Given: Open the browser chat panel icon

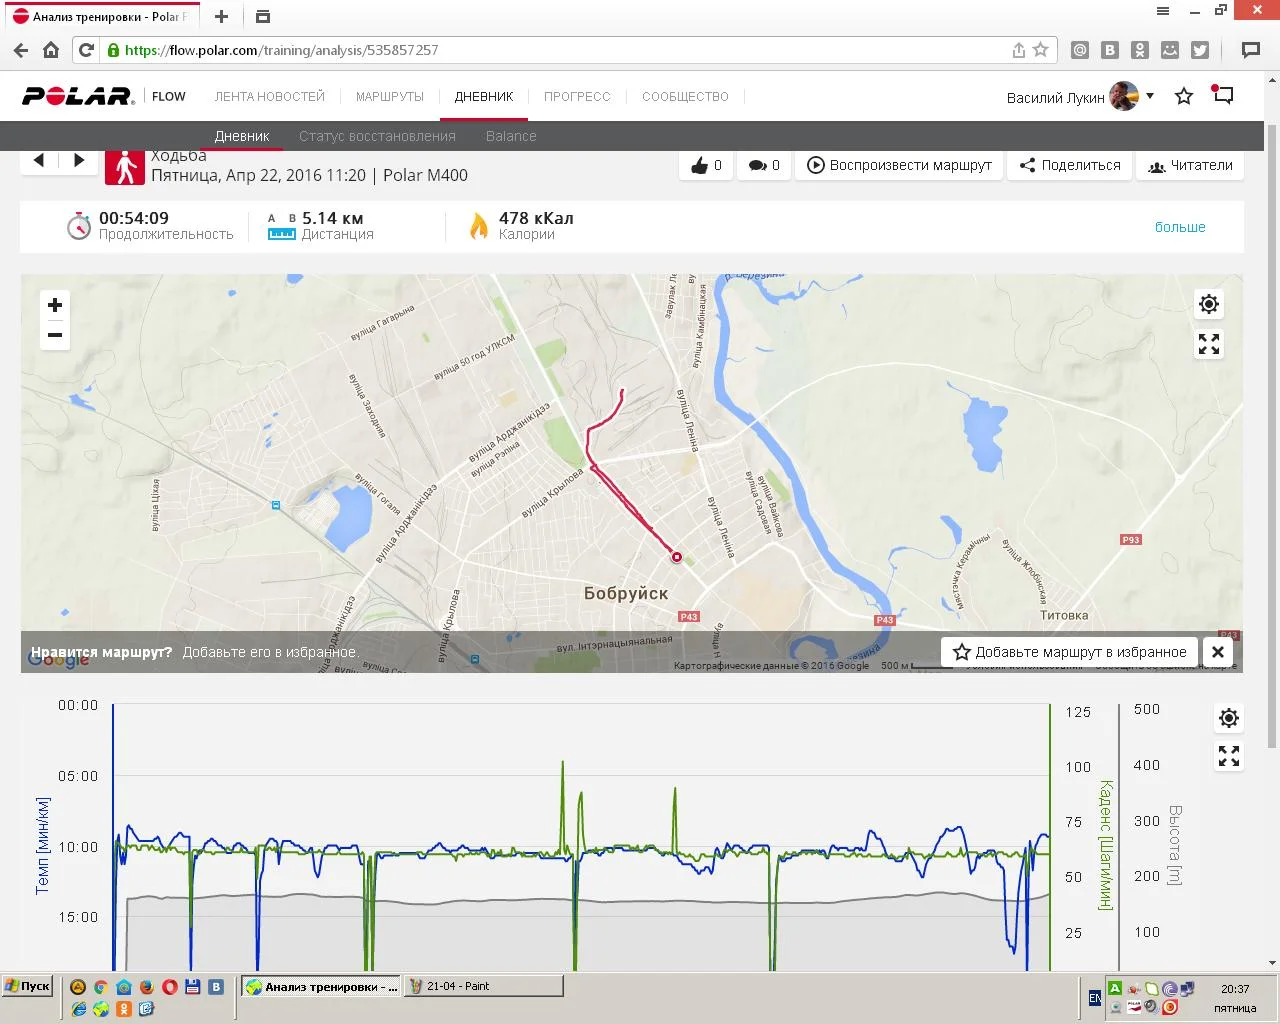Looking at the screenshot, I should click(1250, 50).
